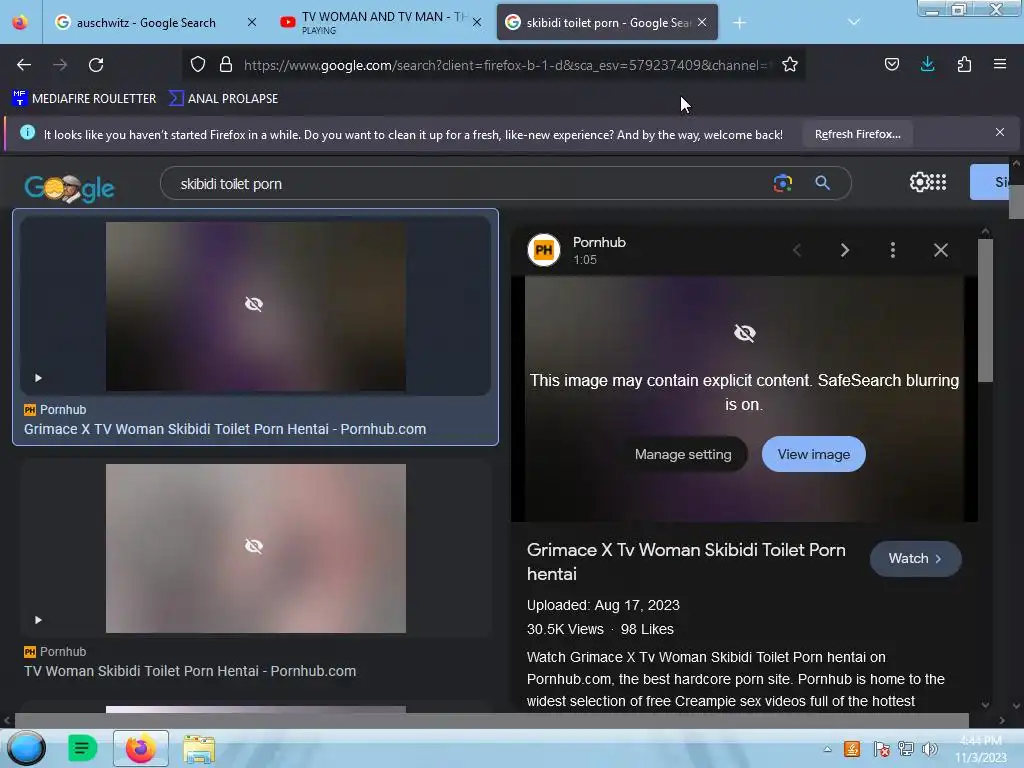Viewport: 1024px width, 768px height.
Task: Close the YouTube playing tab
Action: pyautogui.click(x=477, y=22)
